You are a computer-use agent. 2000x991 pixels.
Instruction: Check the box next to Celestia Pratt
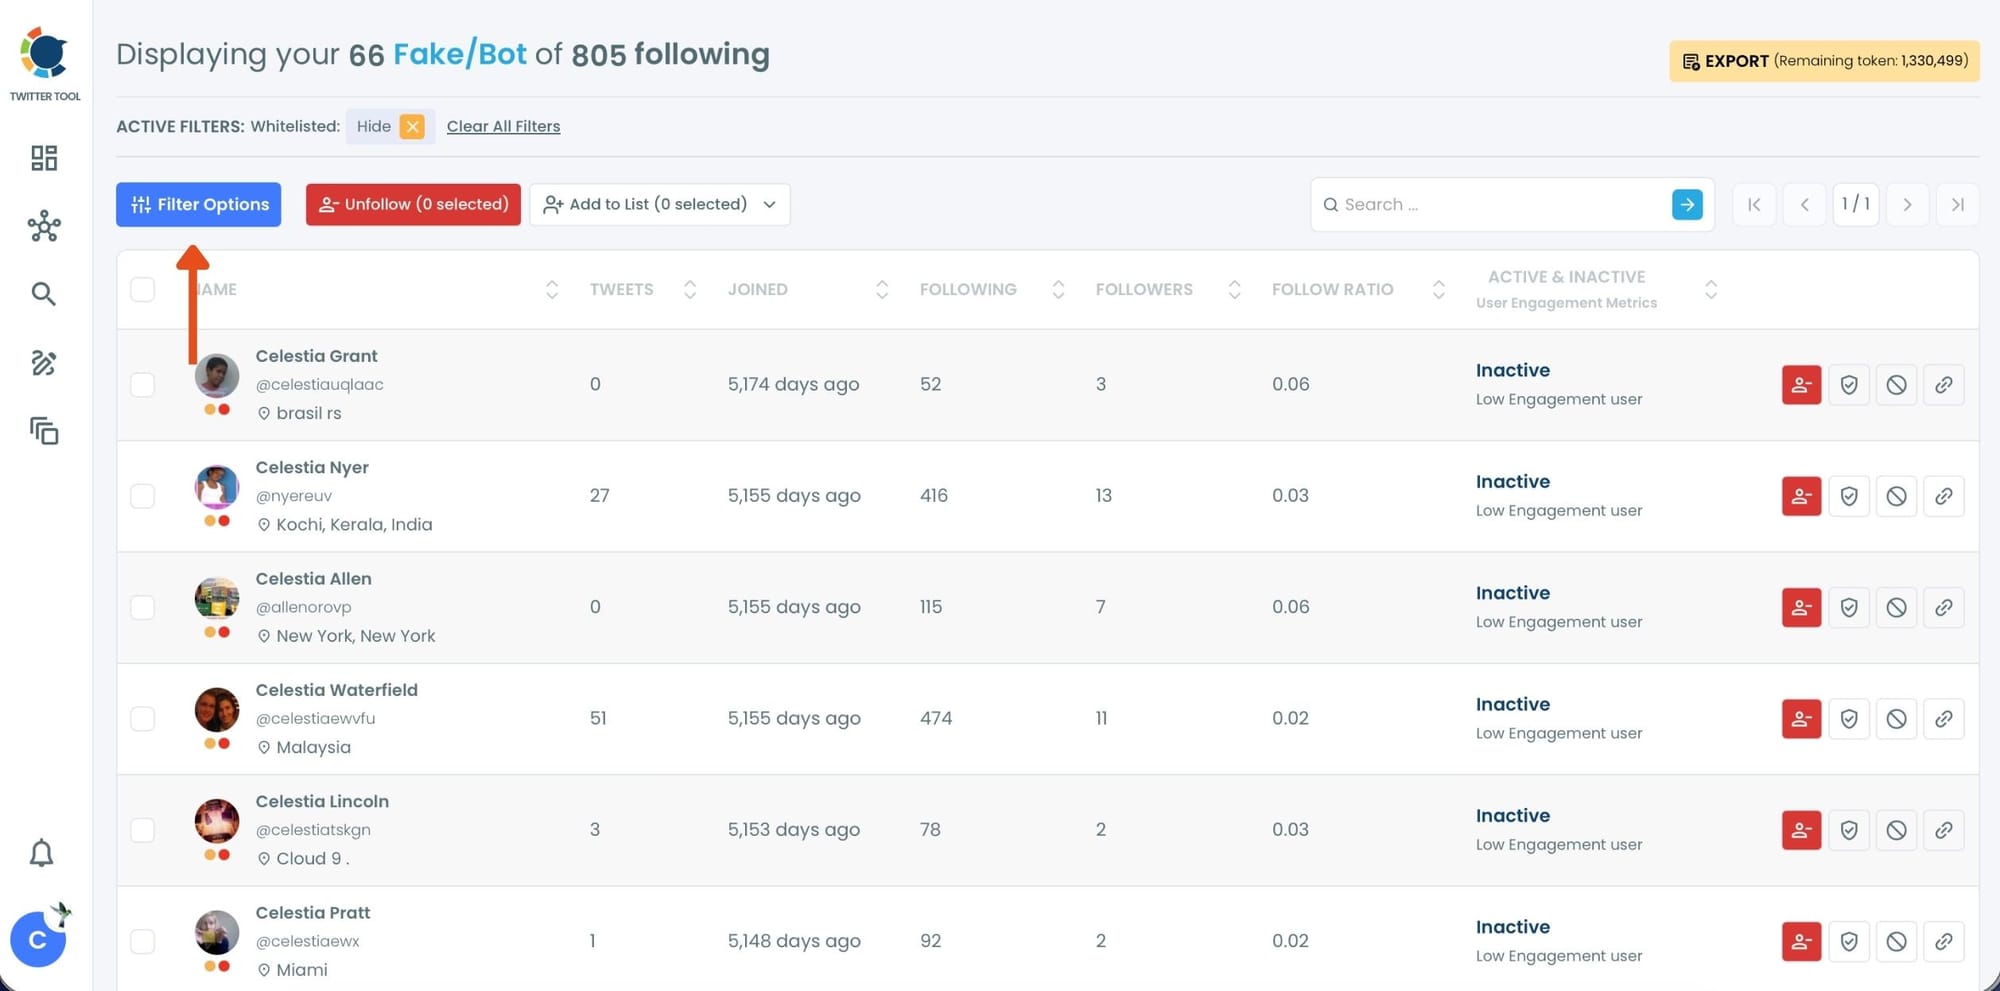[142, 941]
